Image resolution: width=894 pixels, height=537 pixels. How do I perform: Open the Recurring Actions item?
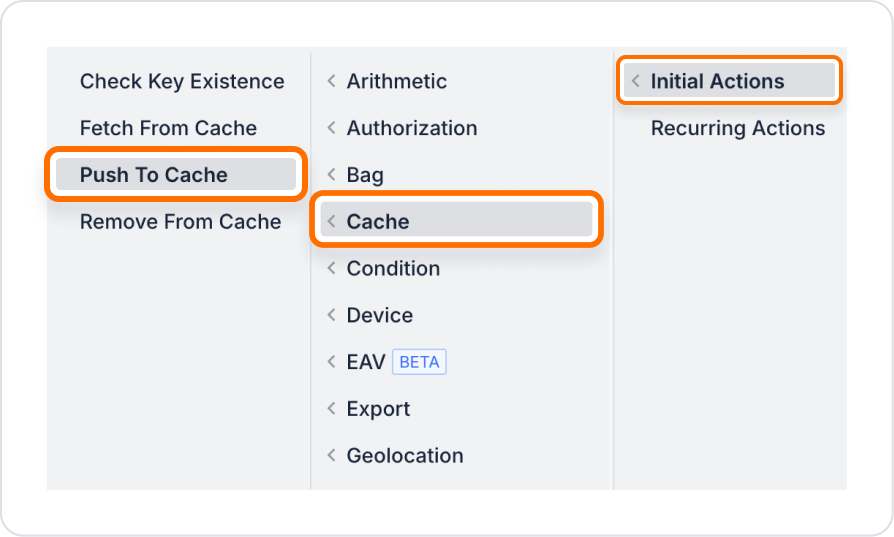point(738,128)
